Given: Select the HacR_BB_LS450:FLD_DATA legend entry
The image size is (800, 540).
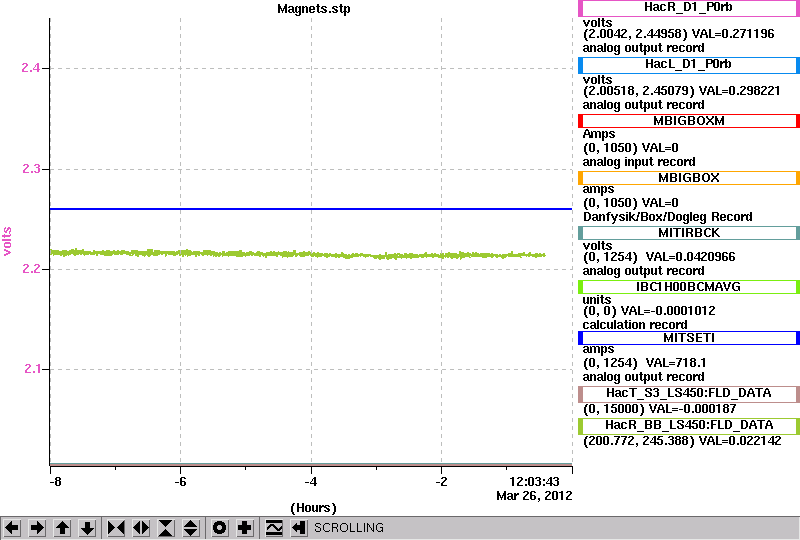Looking at the screenshot, I should (x=688, y=426).
